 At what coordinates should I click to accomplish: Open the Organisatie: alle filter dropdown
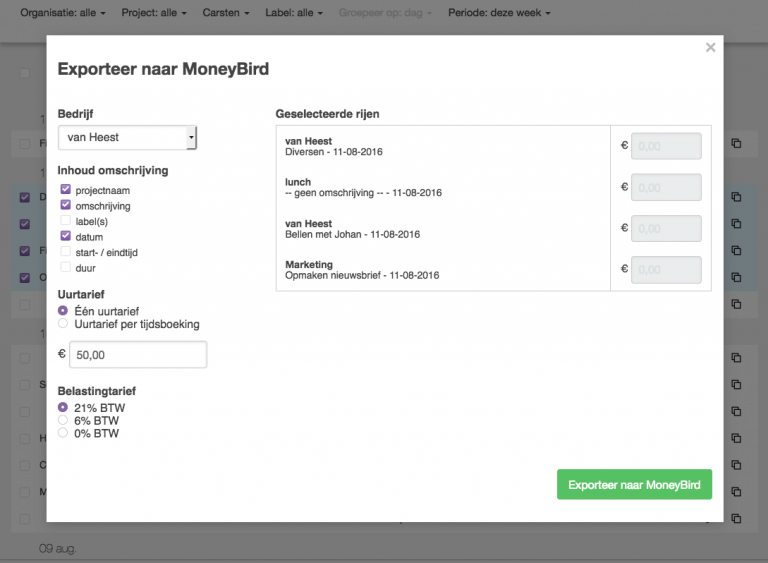click(63, 13)
